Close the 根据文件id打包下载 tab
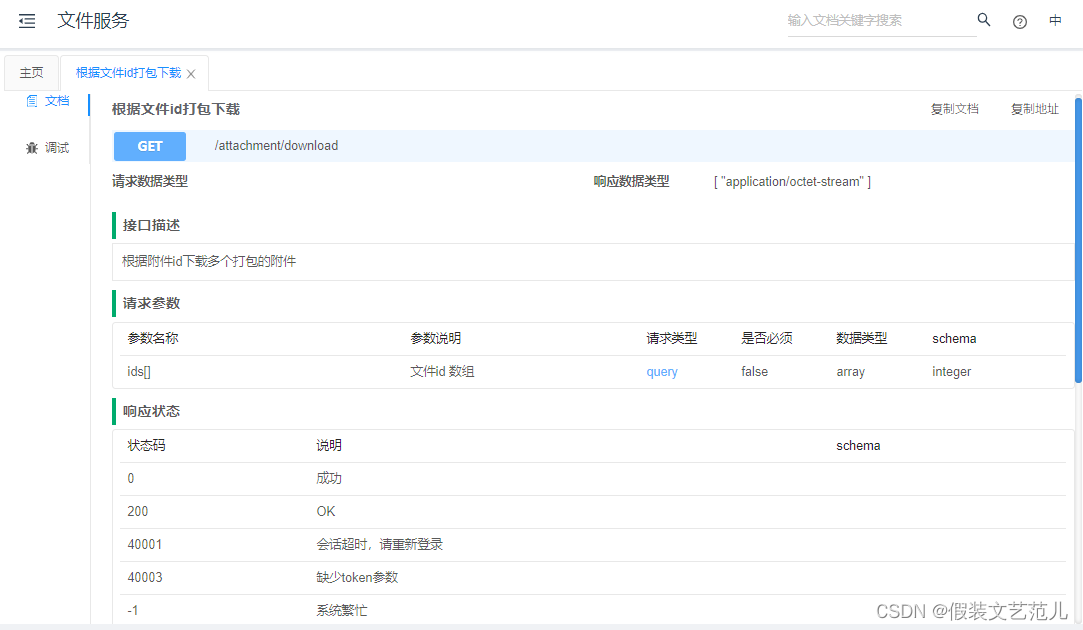 click(x=191, y=74)
